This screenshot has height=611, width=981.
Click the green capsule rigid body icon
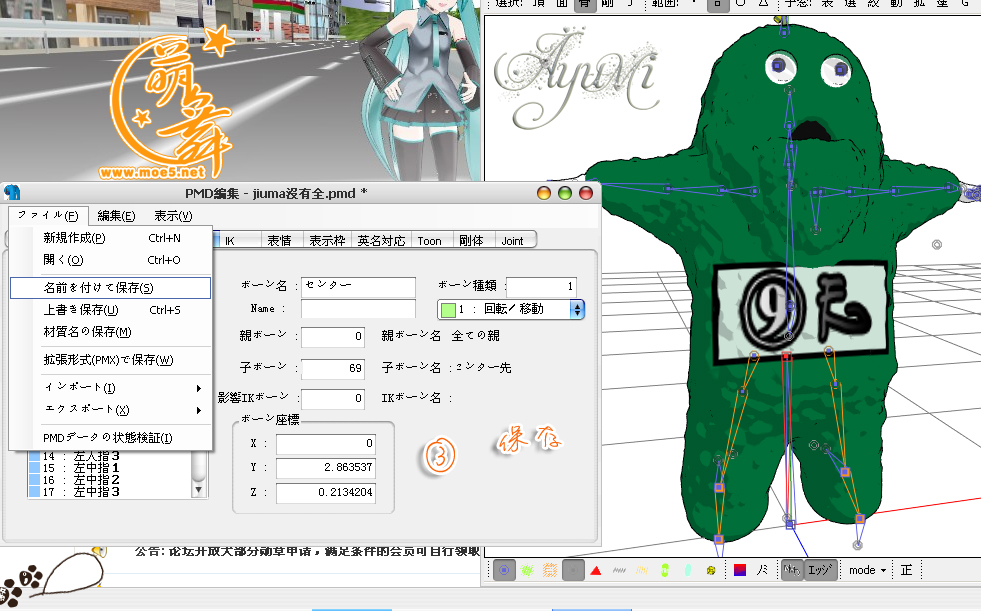(665, 570)
